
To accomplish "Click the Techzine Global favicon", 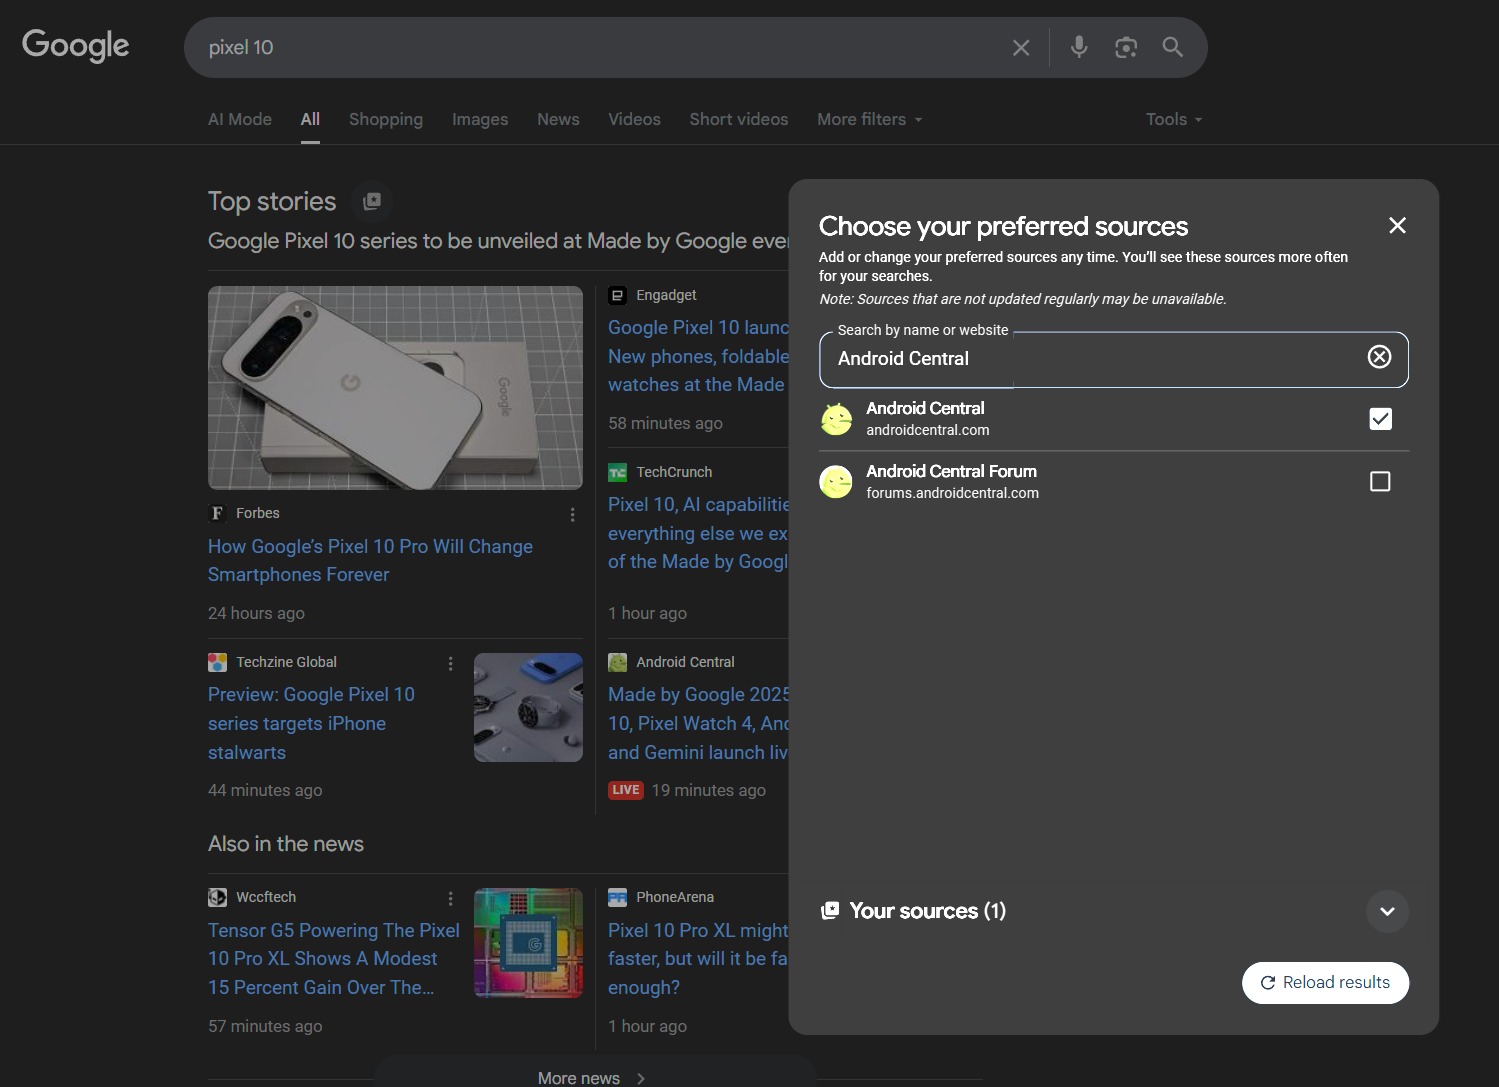I will pos(217,662).
